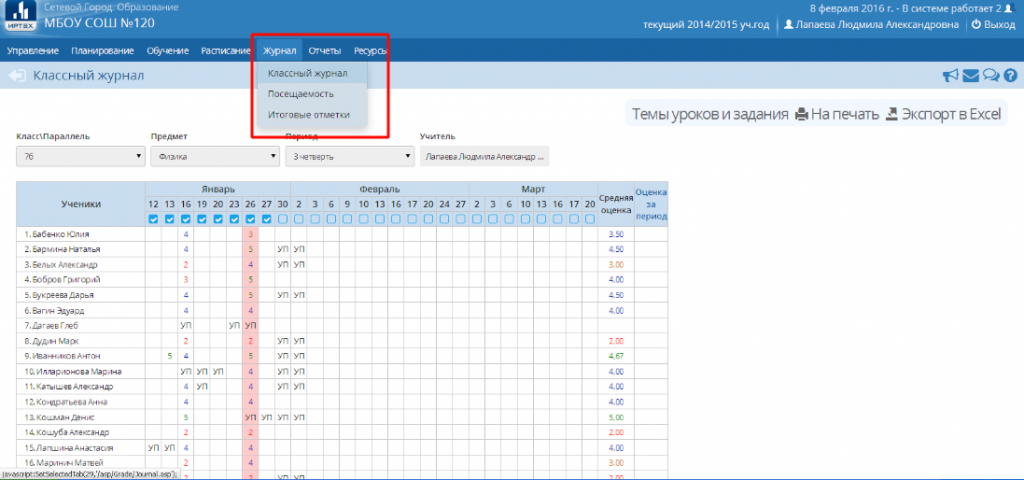Open the Предмет dropdown showing Физика
Screen dimensions: 1024x480
(x=214, y=156)
